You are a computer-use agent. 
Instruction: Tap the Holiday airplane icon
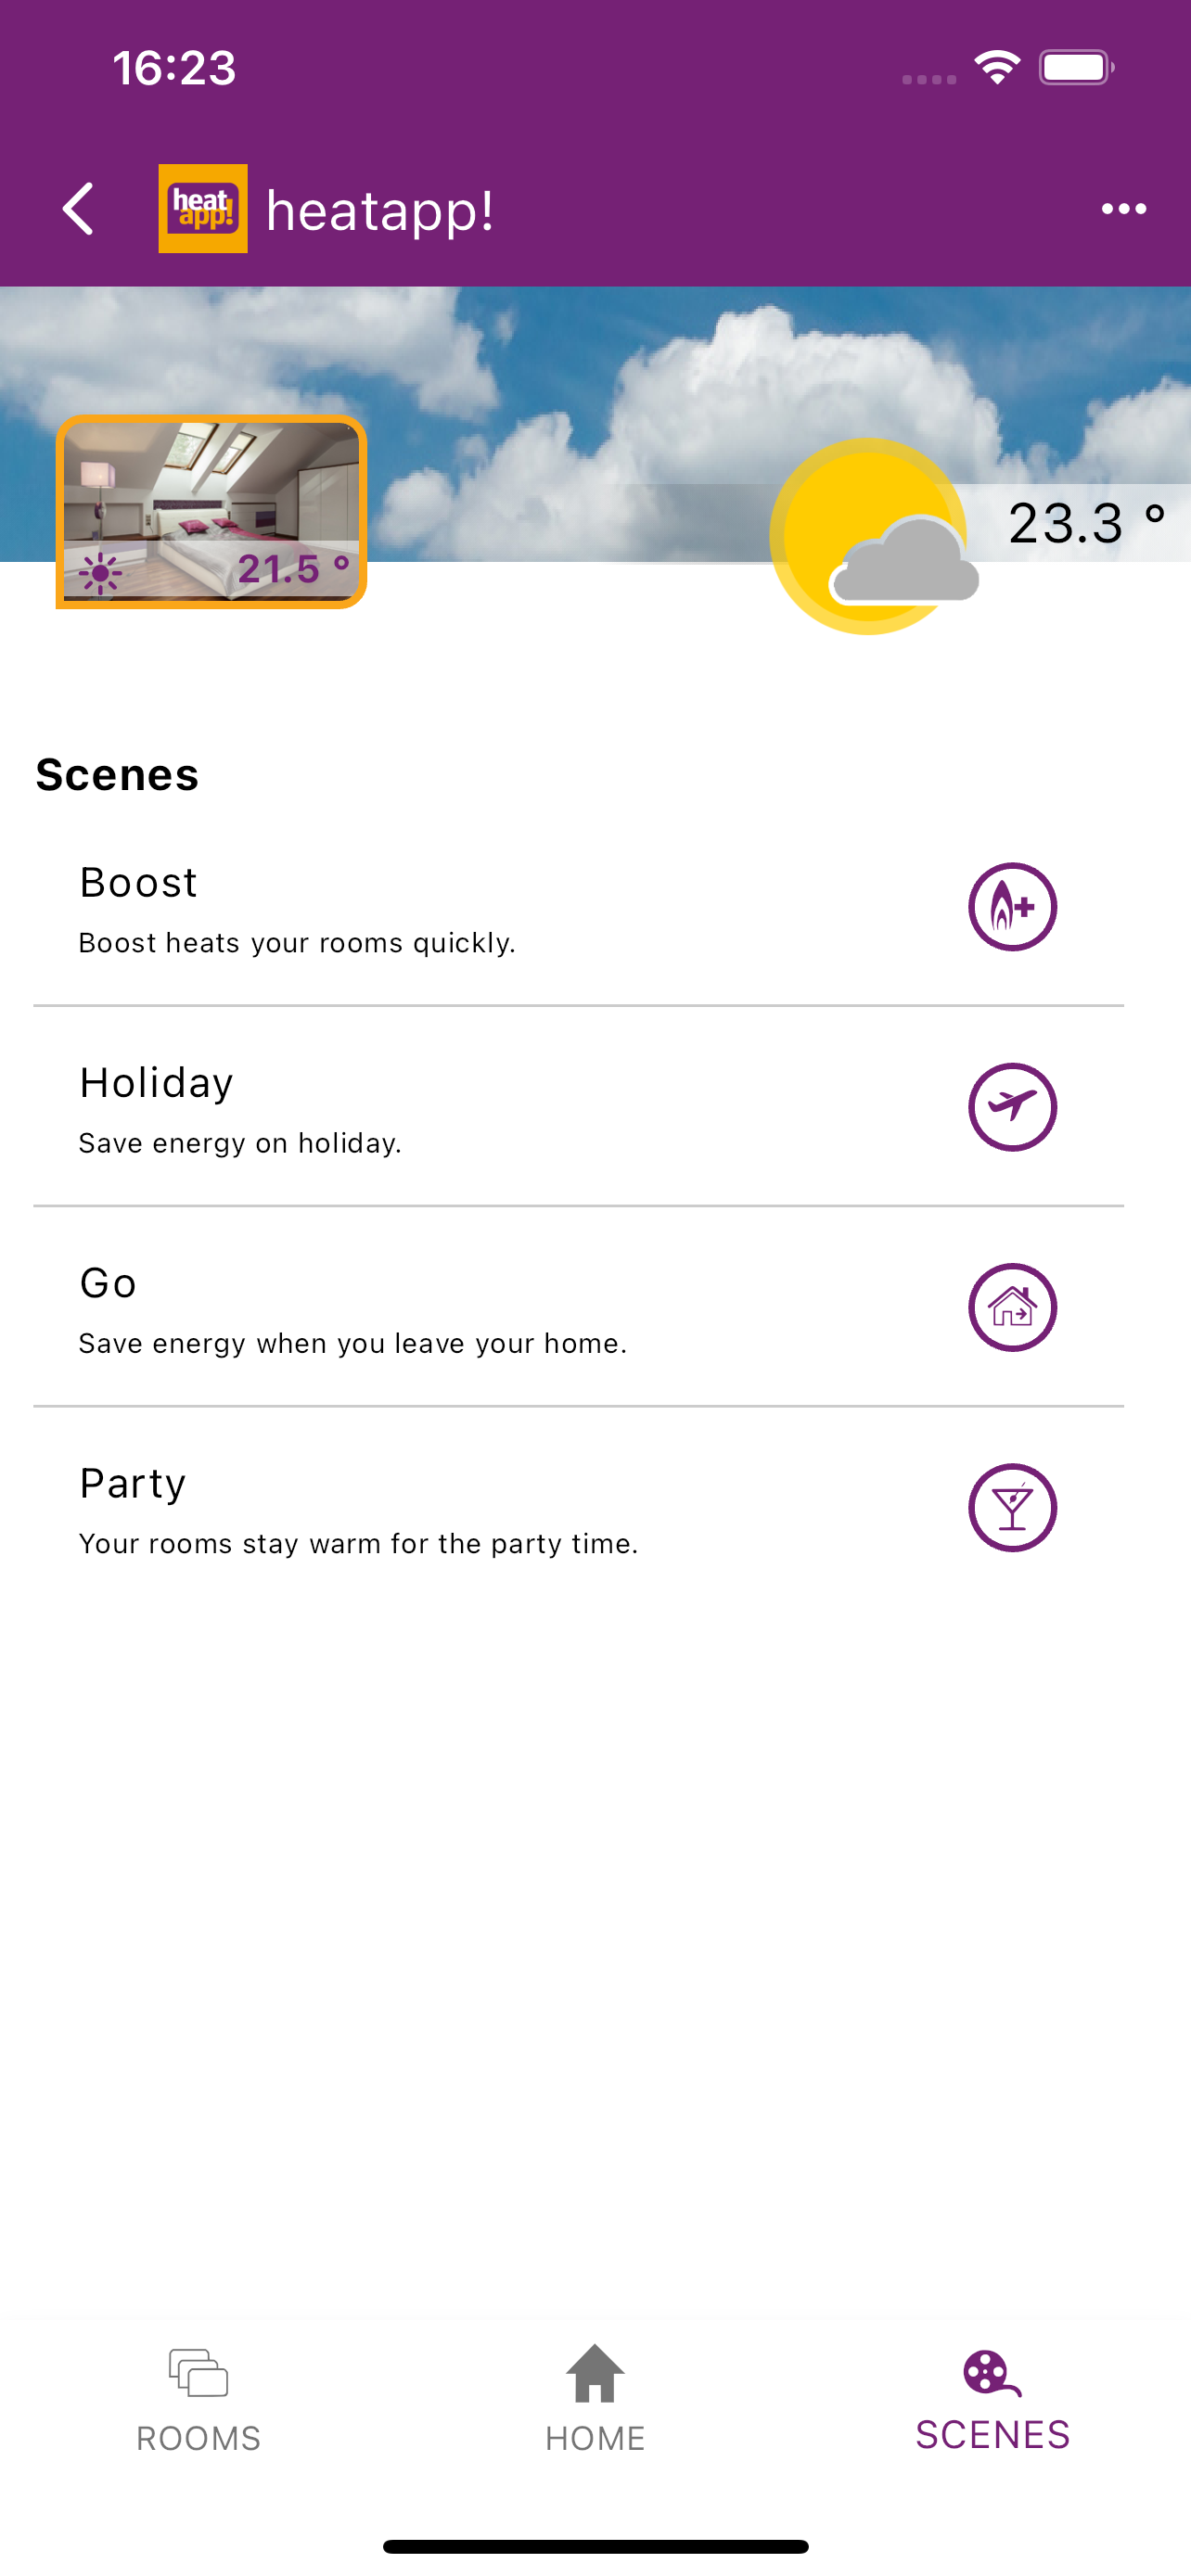coord(1012,1106)
